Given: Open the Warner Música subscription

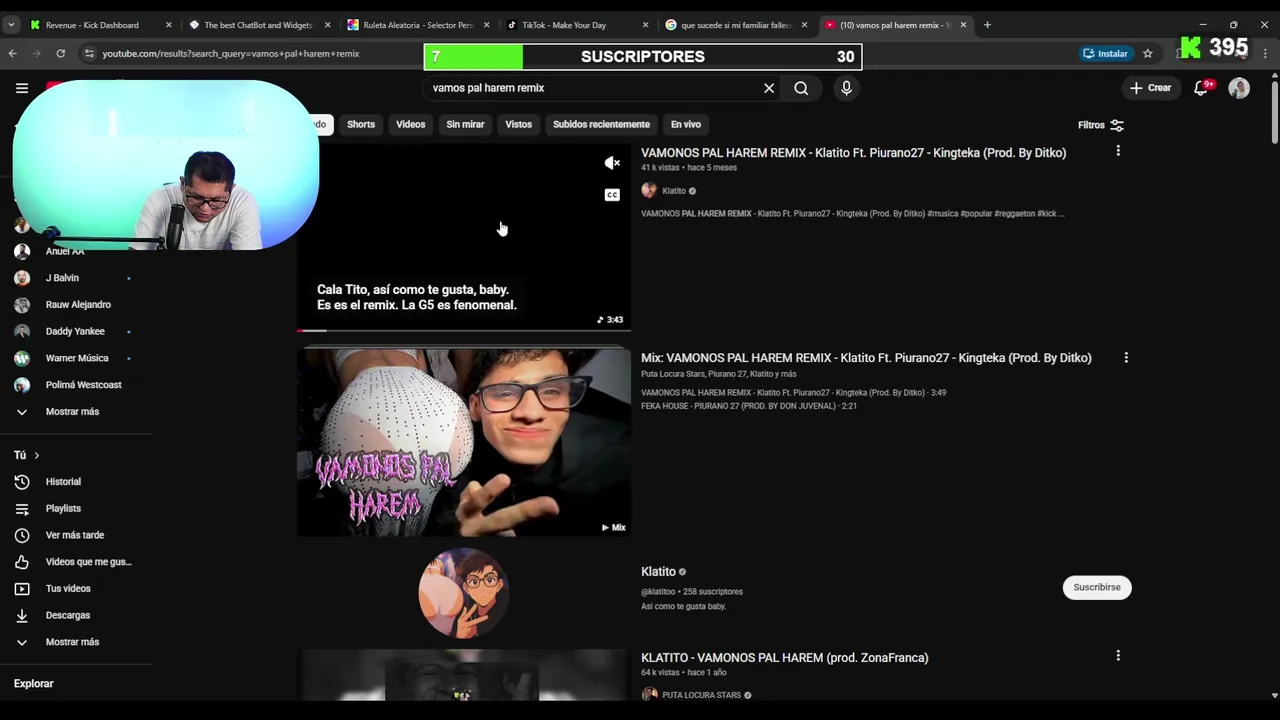Looking at the screenshot, I should (x=75, y=358).
